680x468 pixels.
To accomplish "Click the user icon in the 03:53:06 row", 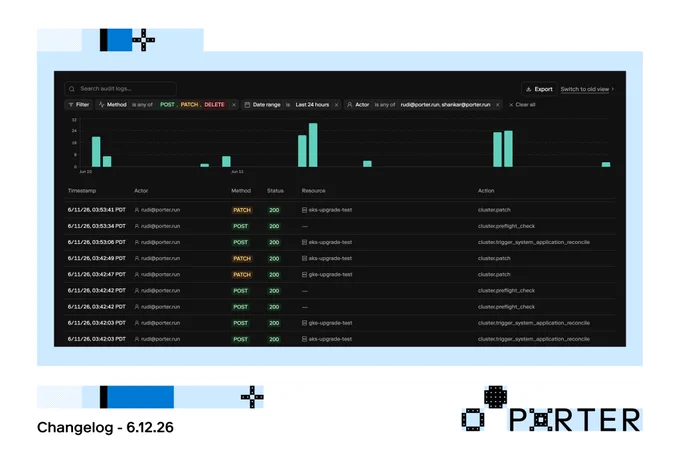I will point(137,242).
